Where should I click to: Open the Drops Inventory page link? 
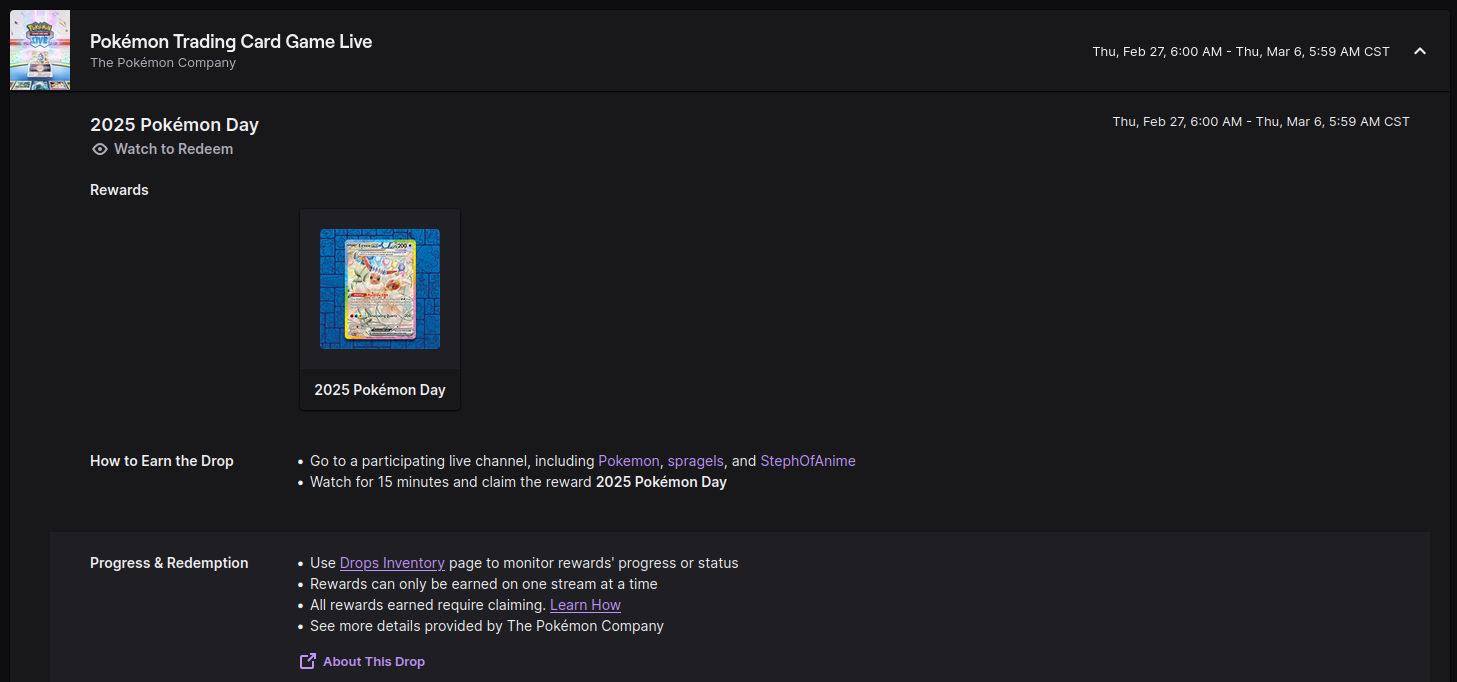point(392,563)
